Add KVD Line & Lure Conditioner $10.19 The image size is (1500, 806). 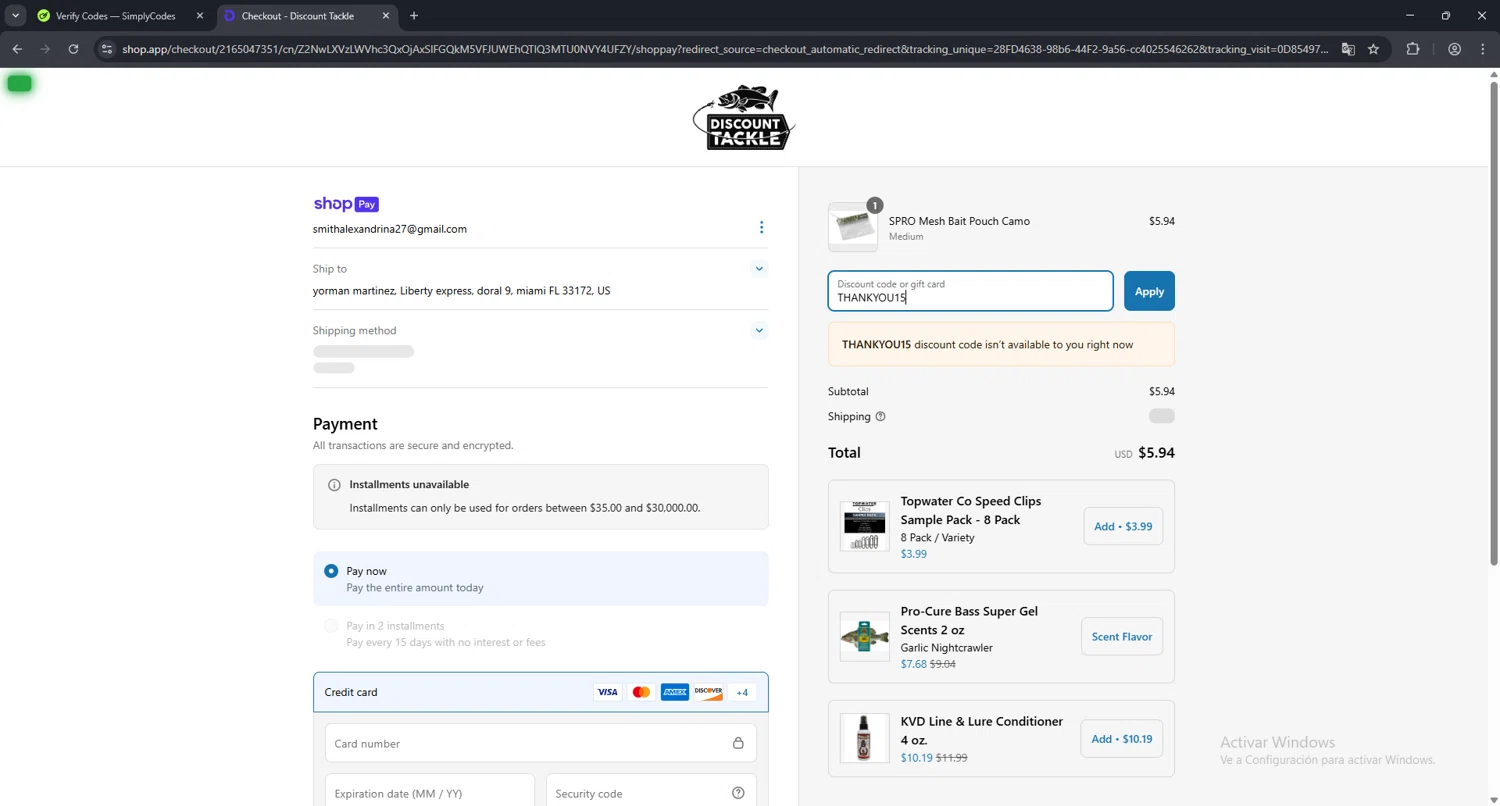pyautogui.click(x=1122, y=739)
